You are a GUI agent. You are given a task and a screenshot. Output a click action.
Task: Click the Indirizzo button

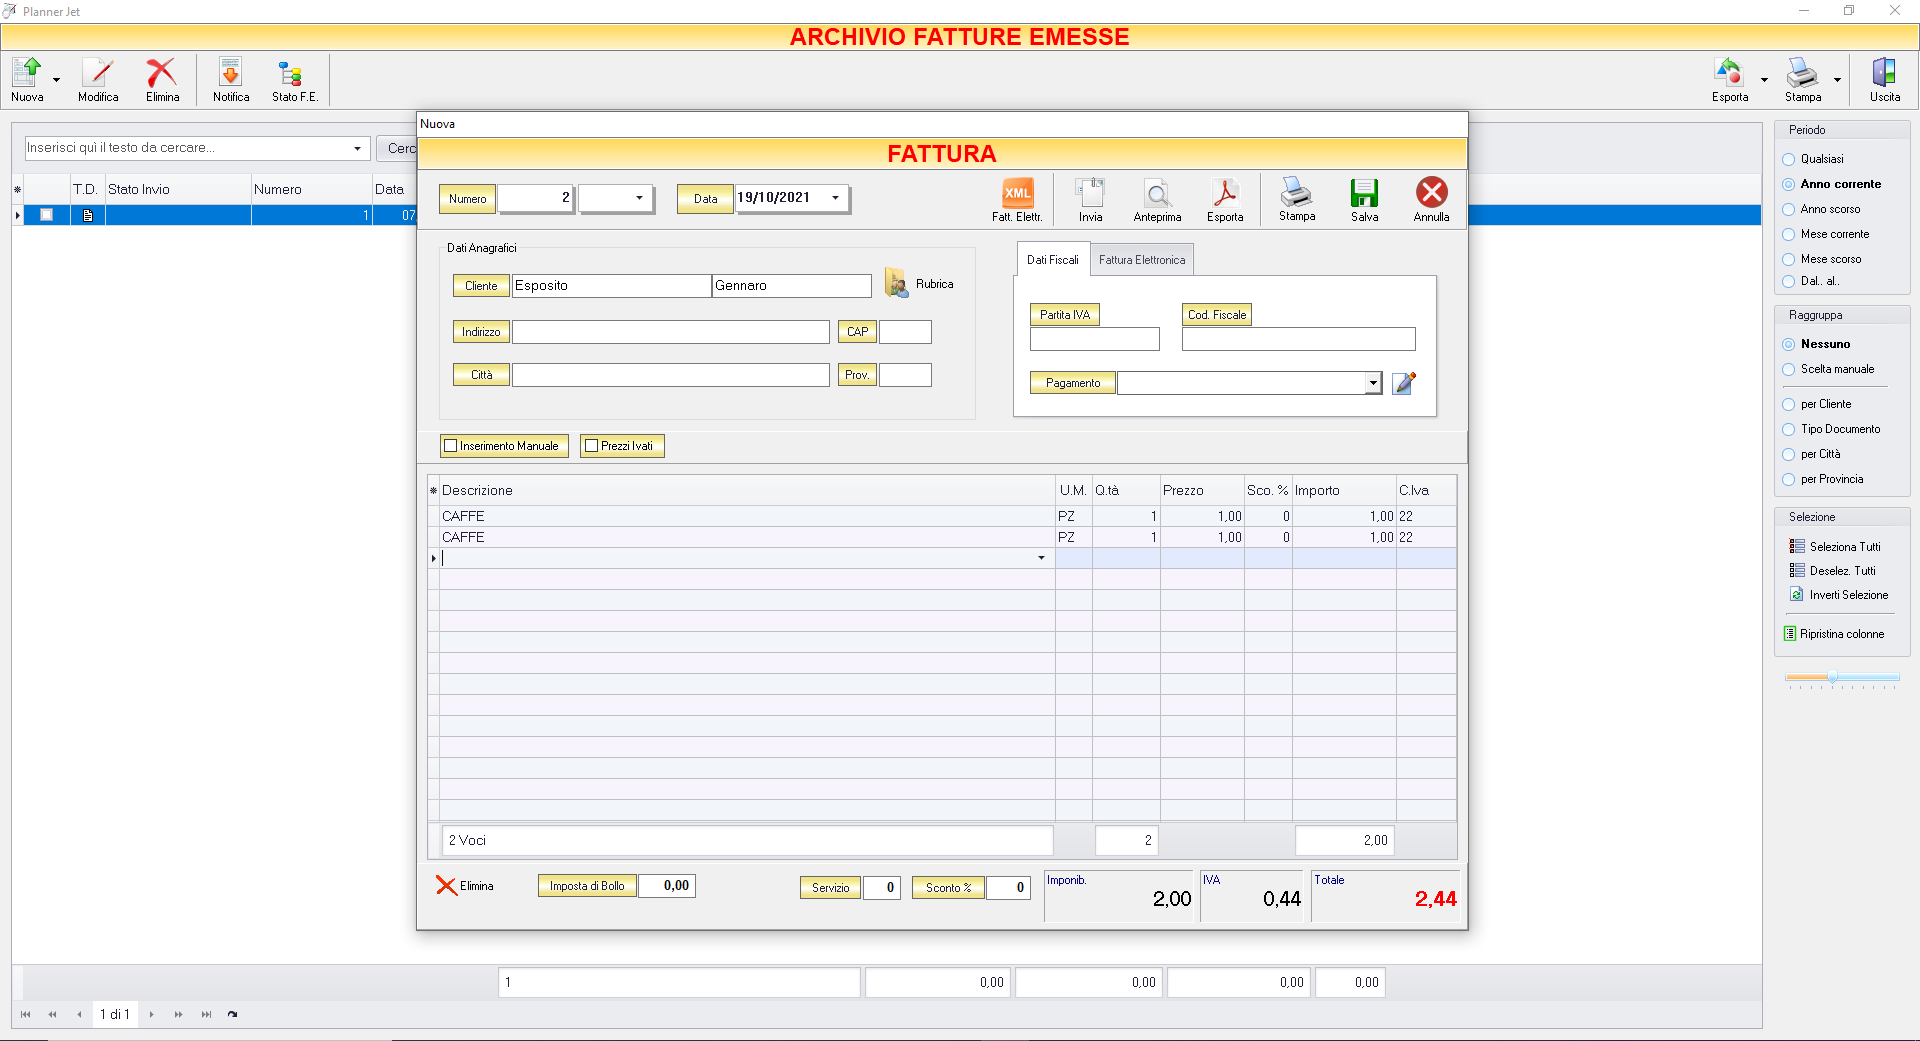(481, 332)
